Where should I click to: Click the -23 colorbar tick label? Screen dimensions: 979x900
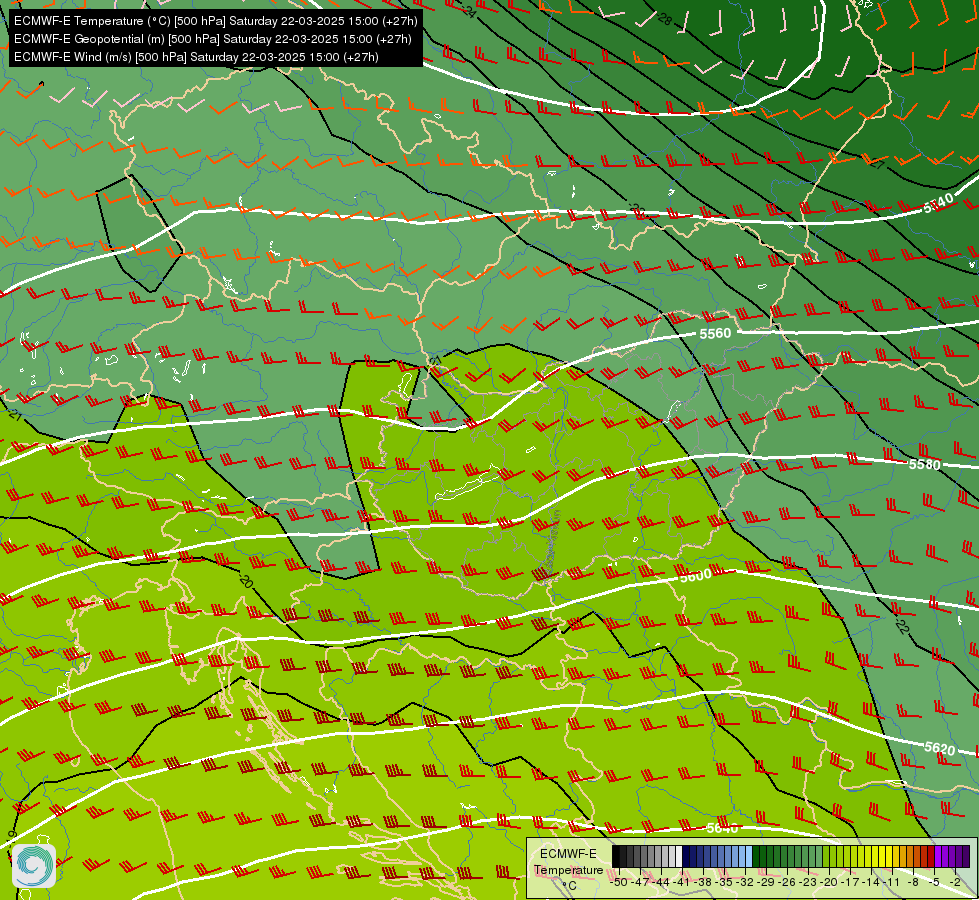(809, 883)
